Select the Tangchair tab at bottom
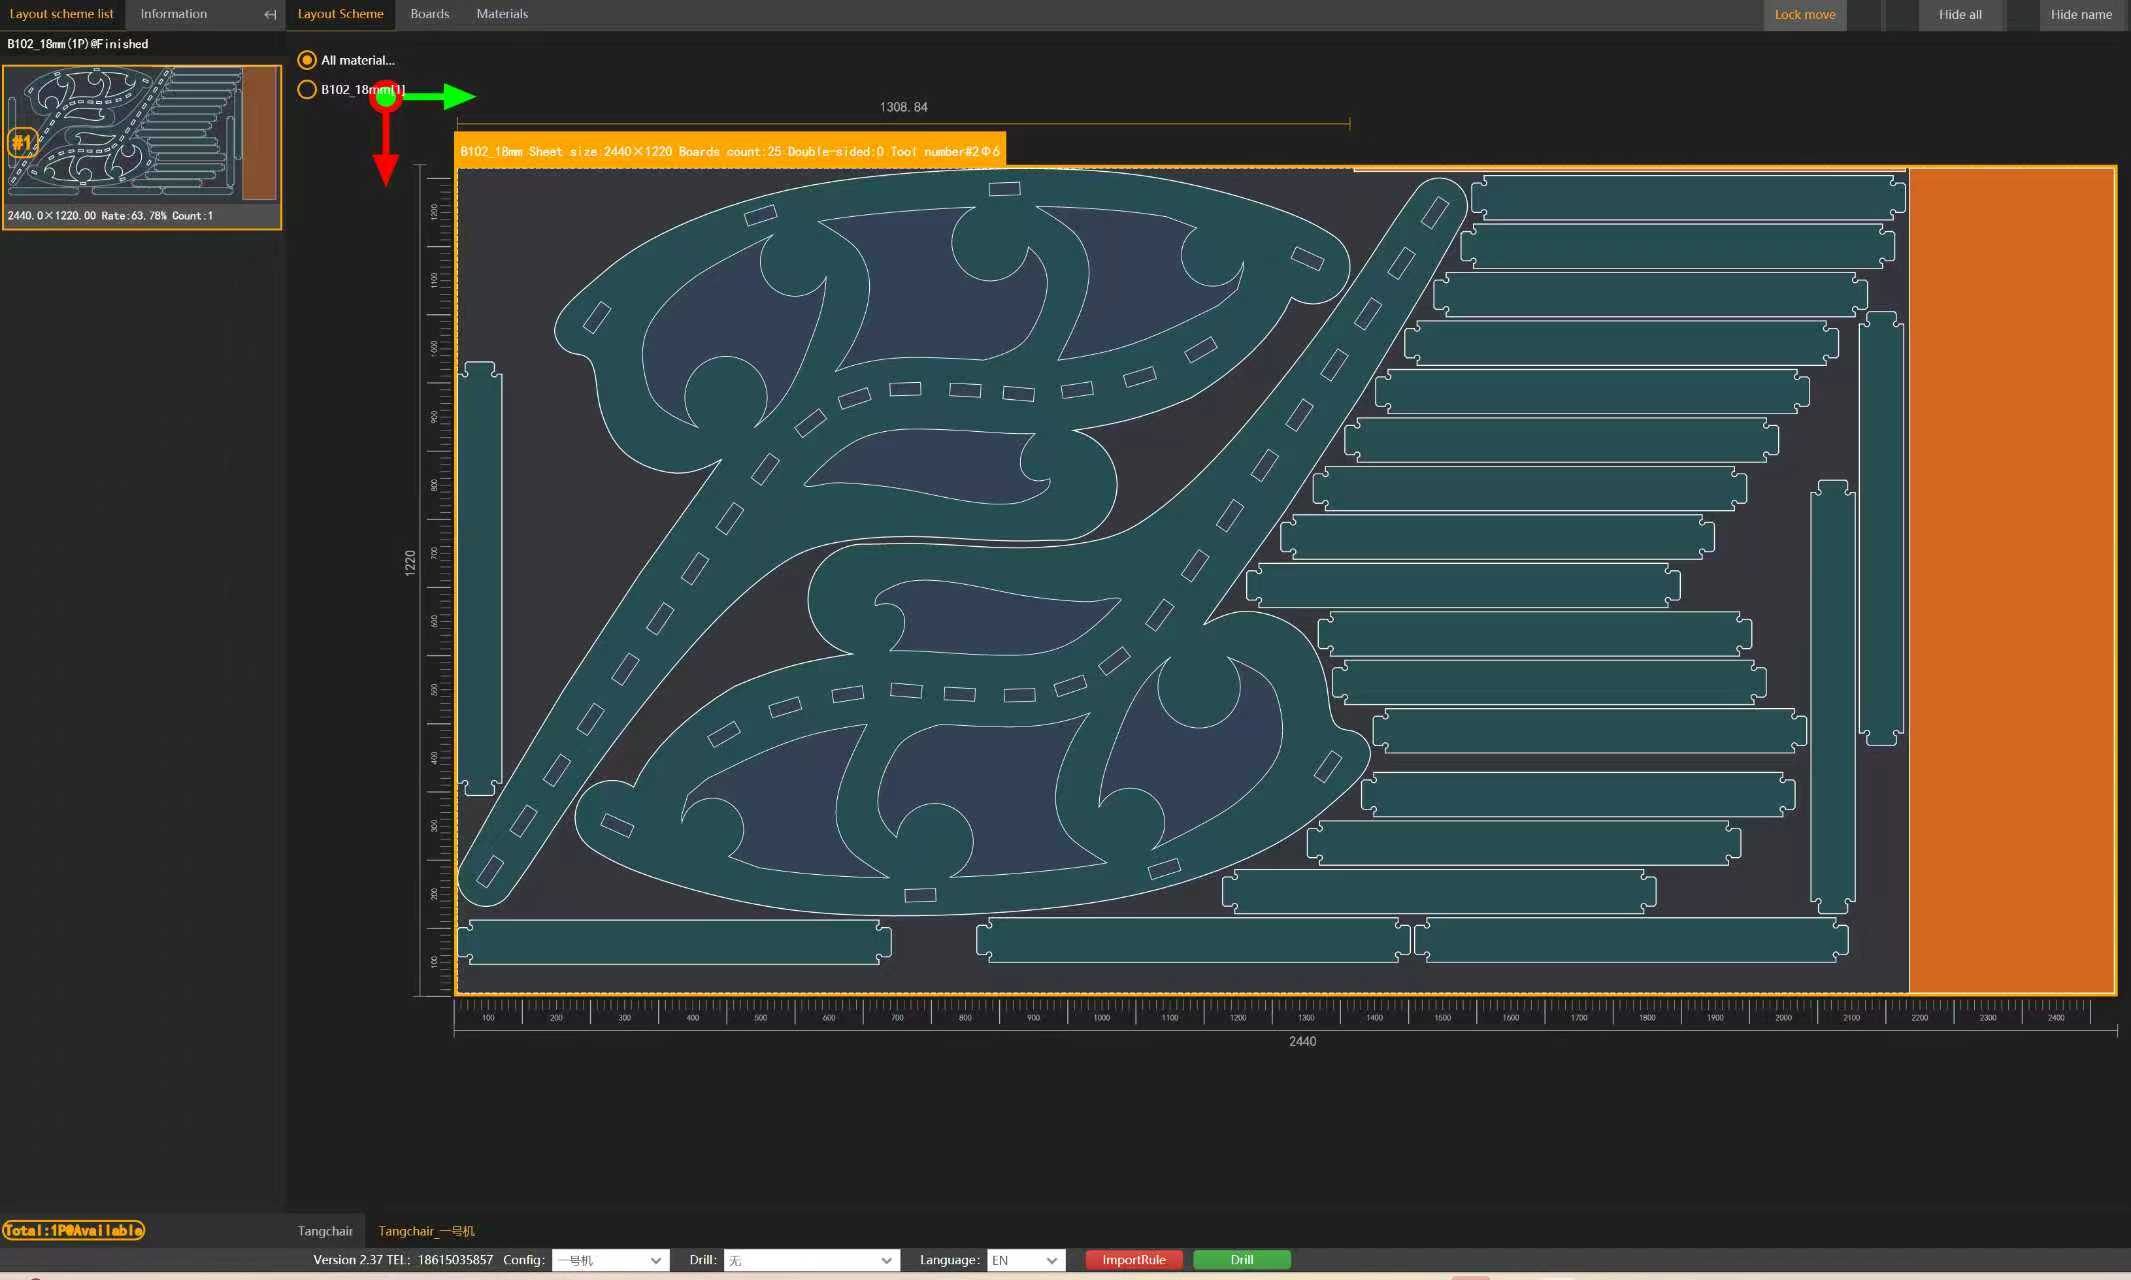This screenshot has width=2131, height=1280. point(324,1231)
